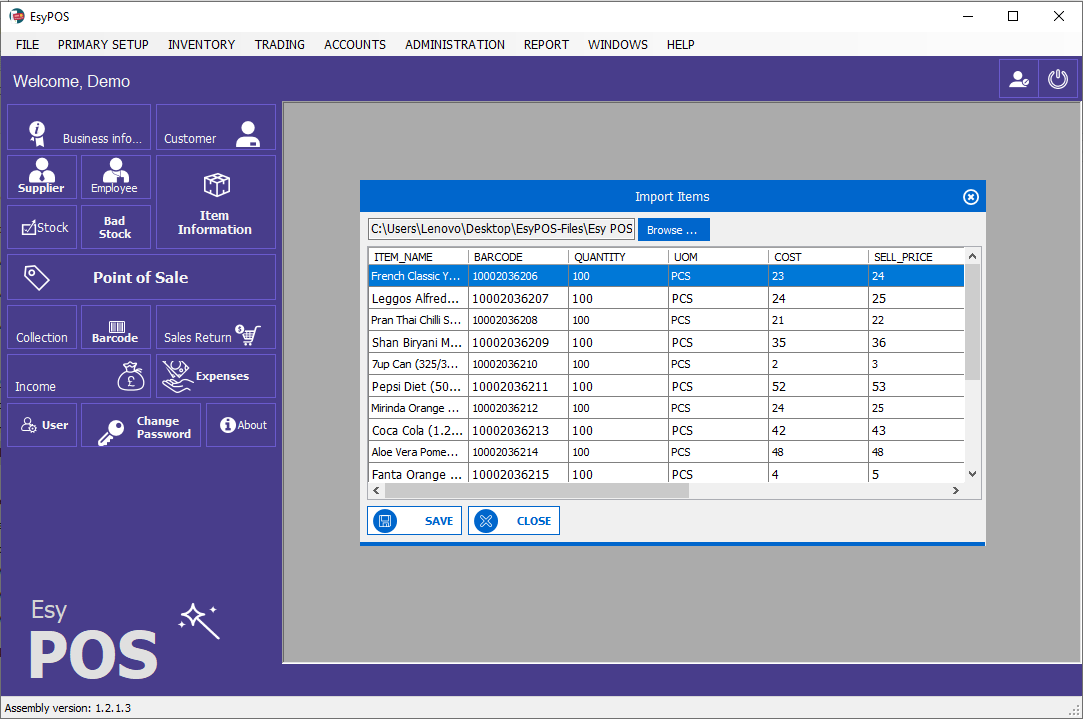Select the Shan Biryani M... row
The height and width of the screenshot is (719, 1083).
click(x=667, y=343)
